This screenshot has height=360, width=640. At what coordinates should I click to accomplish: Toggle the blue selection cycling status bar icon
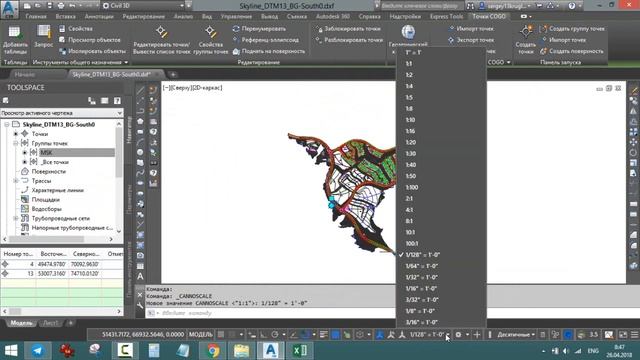[x=335, y=335]
